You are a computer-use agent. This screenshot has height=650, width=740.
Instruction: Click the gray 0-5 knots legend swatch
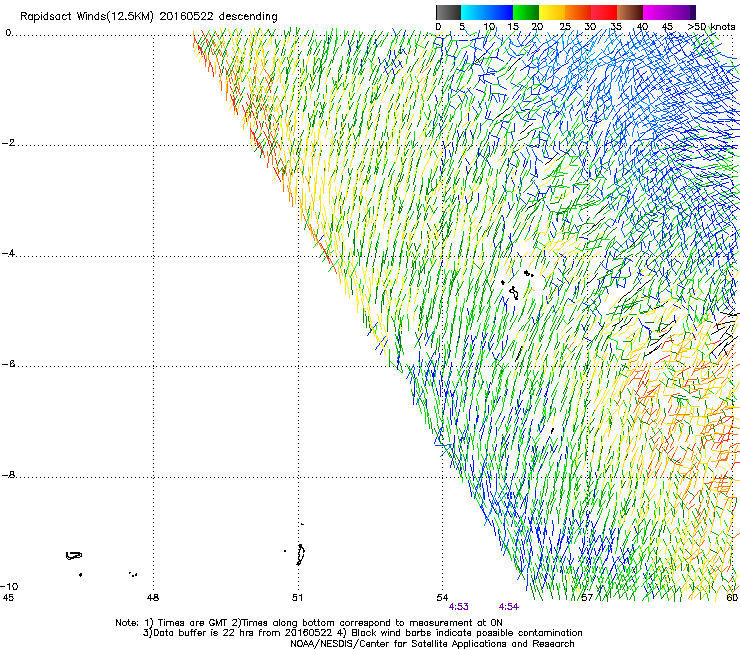[x=448, y=12]
